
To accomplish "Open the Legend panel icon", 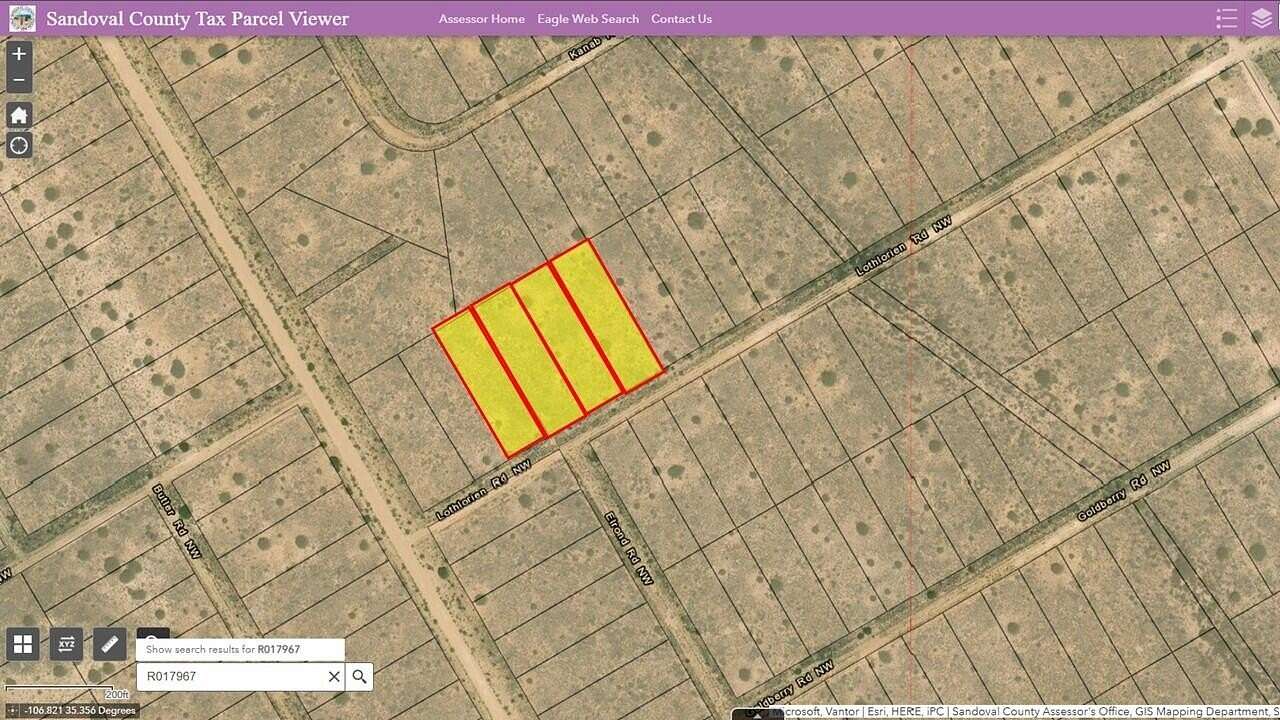I will [x=1227, y=18].
